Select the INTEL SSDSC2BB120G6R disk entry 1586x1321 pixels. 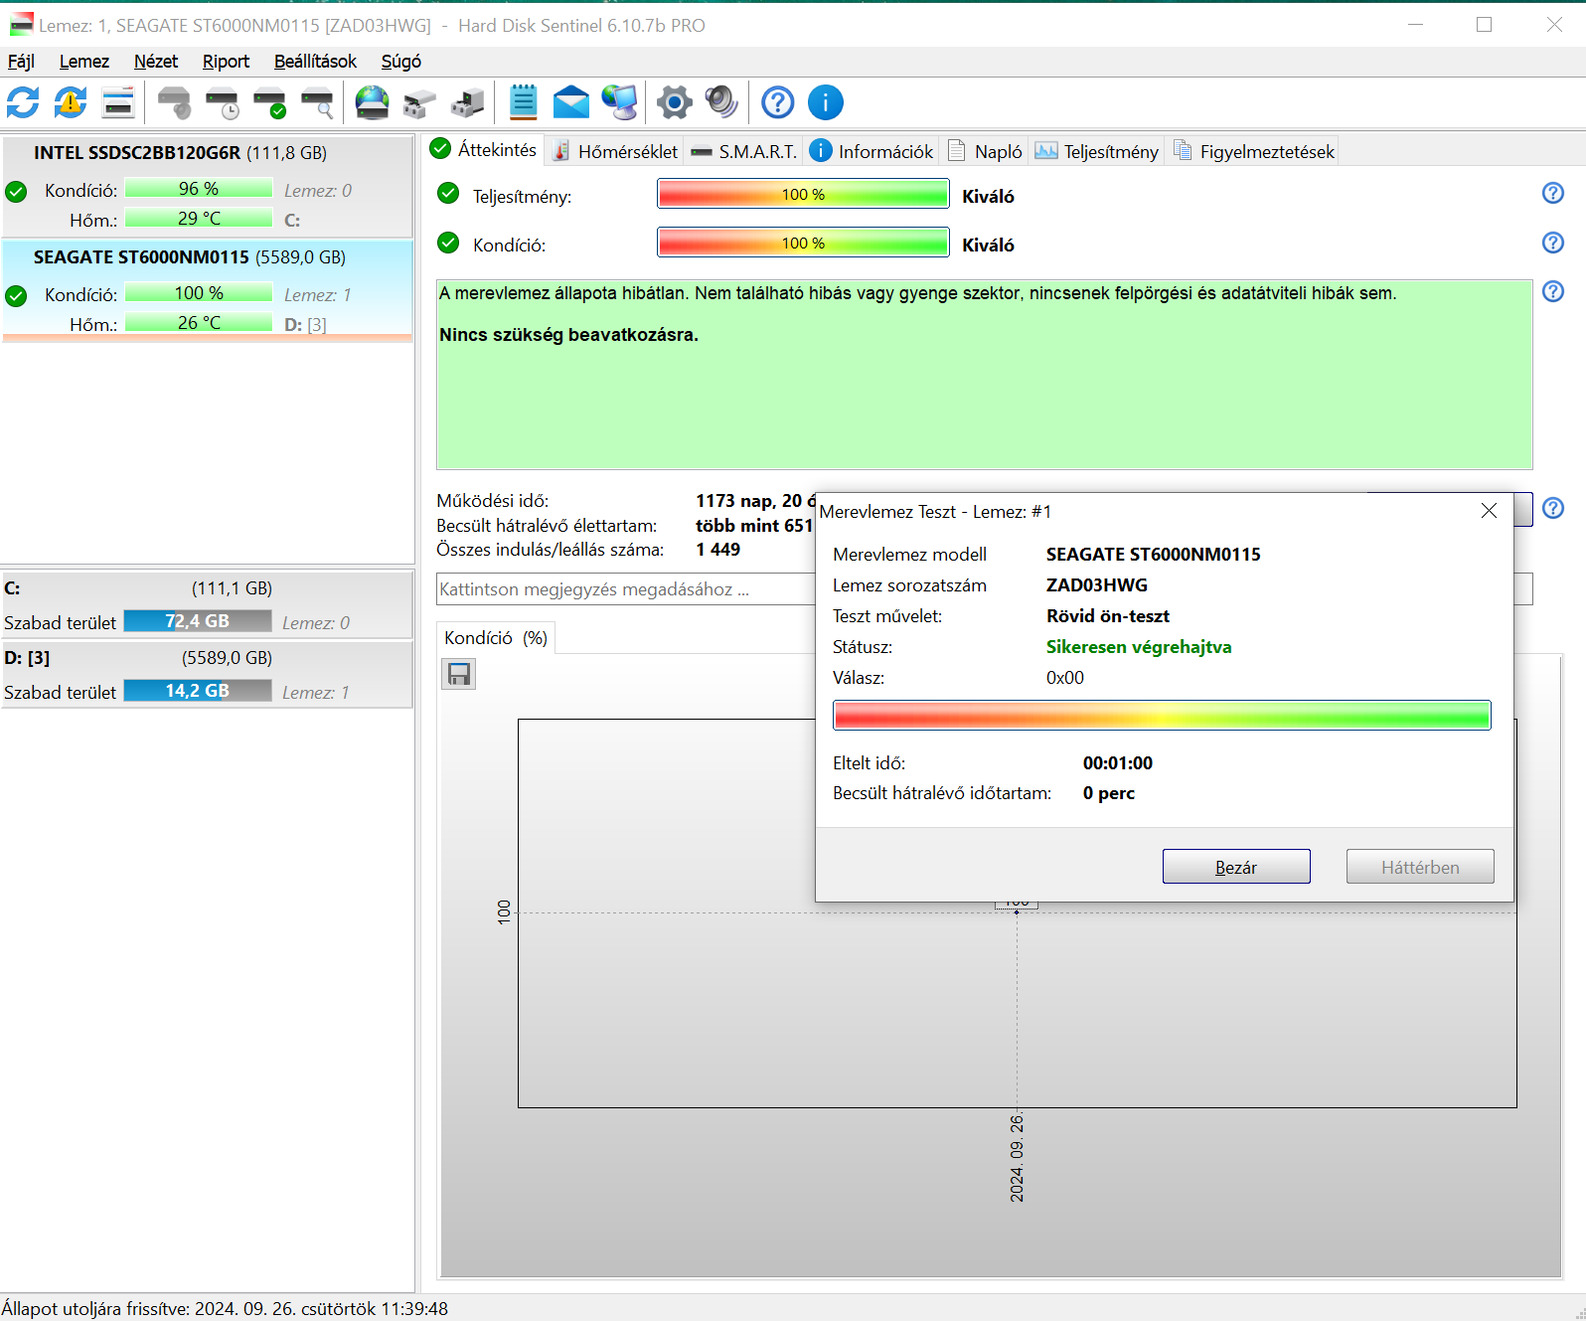[207, 187]
